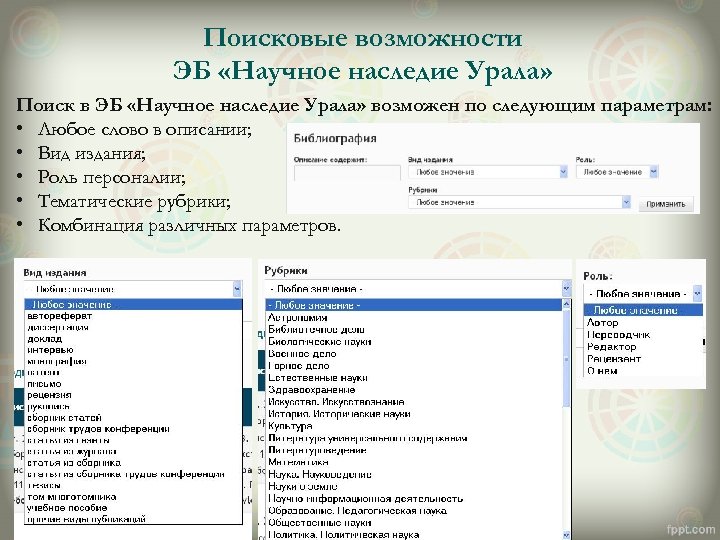Image resolution: width=720 pixels, height=540 pixels.
Task: Choose 'Переводчик' role
Action: 643,335
